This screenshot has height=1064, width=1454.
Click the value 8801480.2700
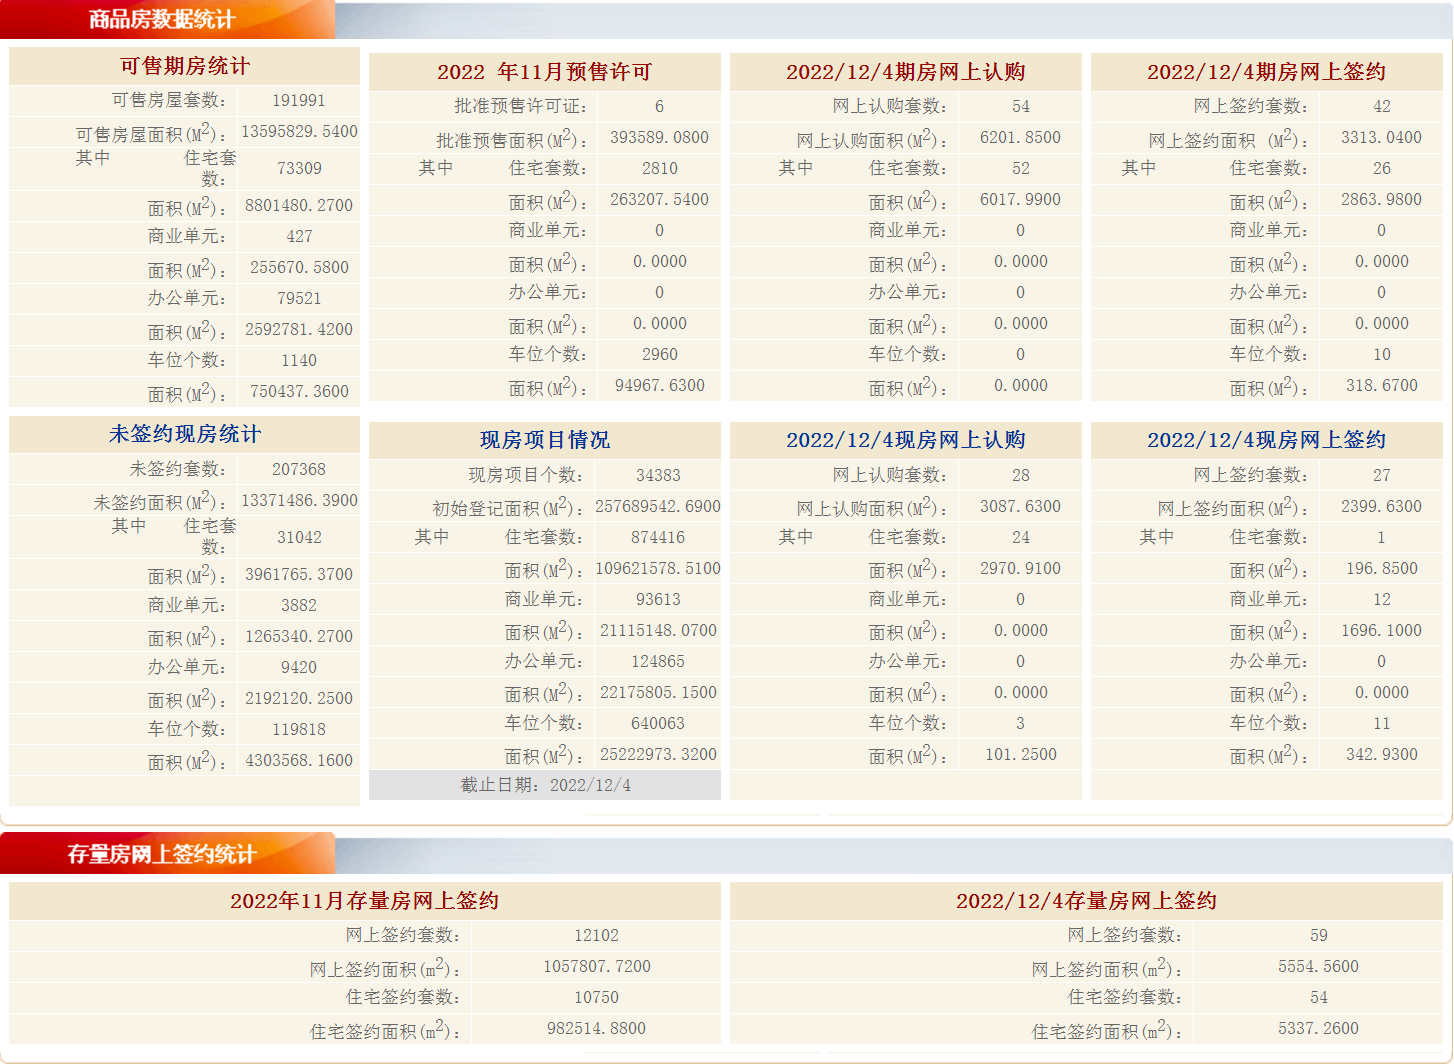pos(299,205)
